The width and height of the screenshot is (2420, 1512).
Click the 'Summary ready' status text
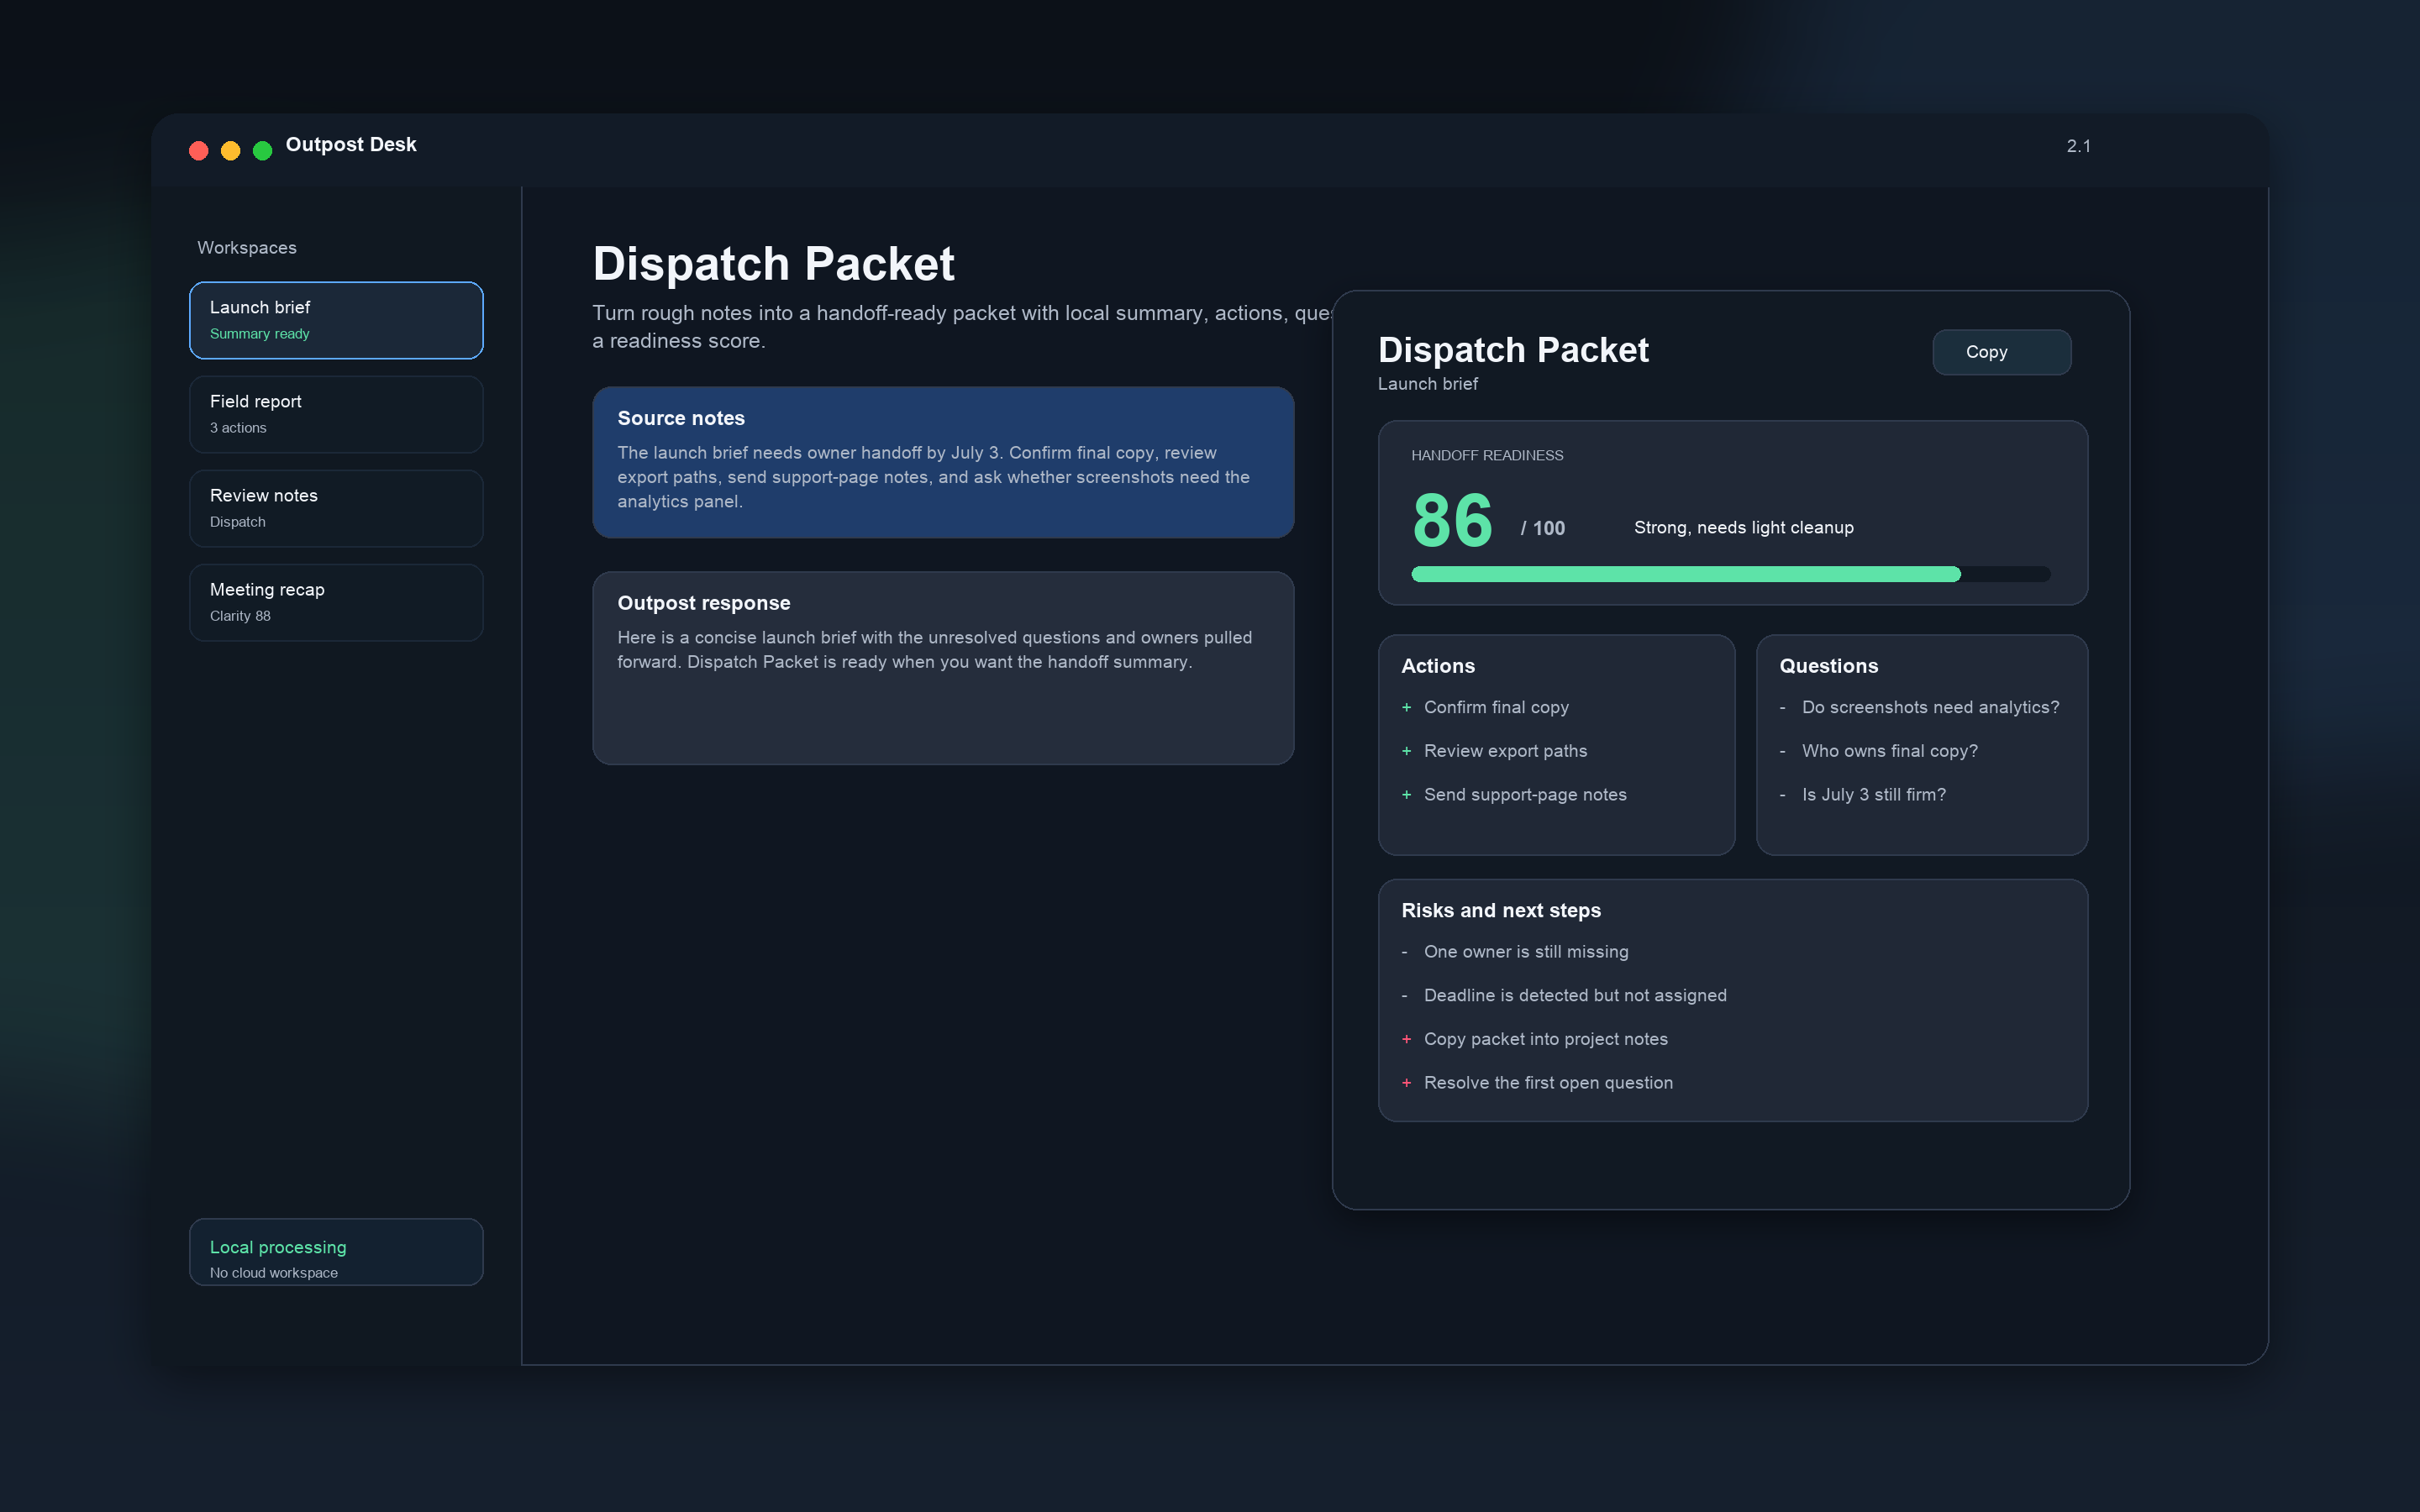[259, 334]
